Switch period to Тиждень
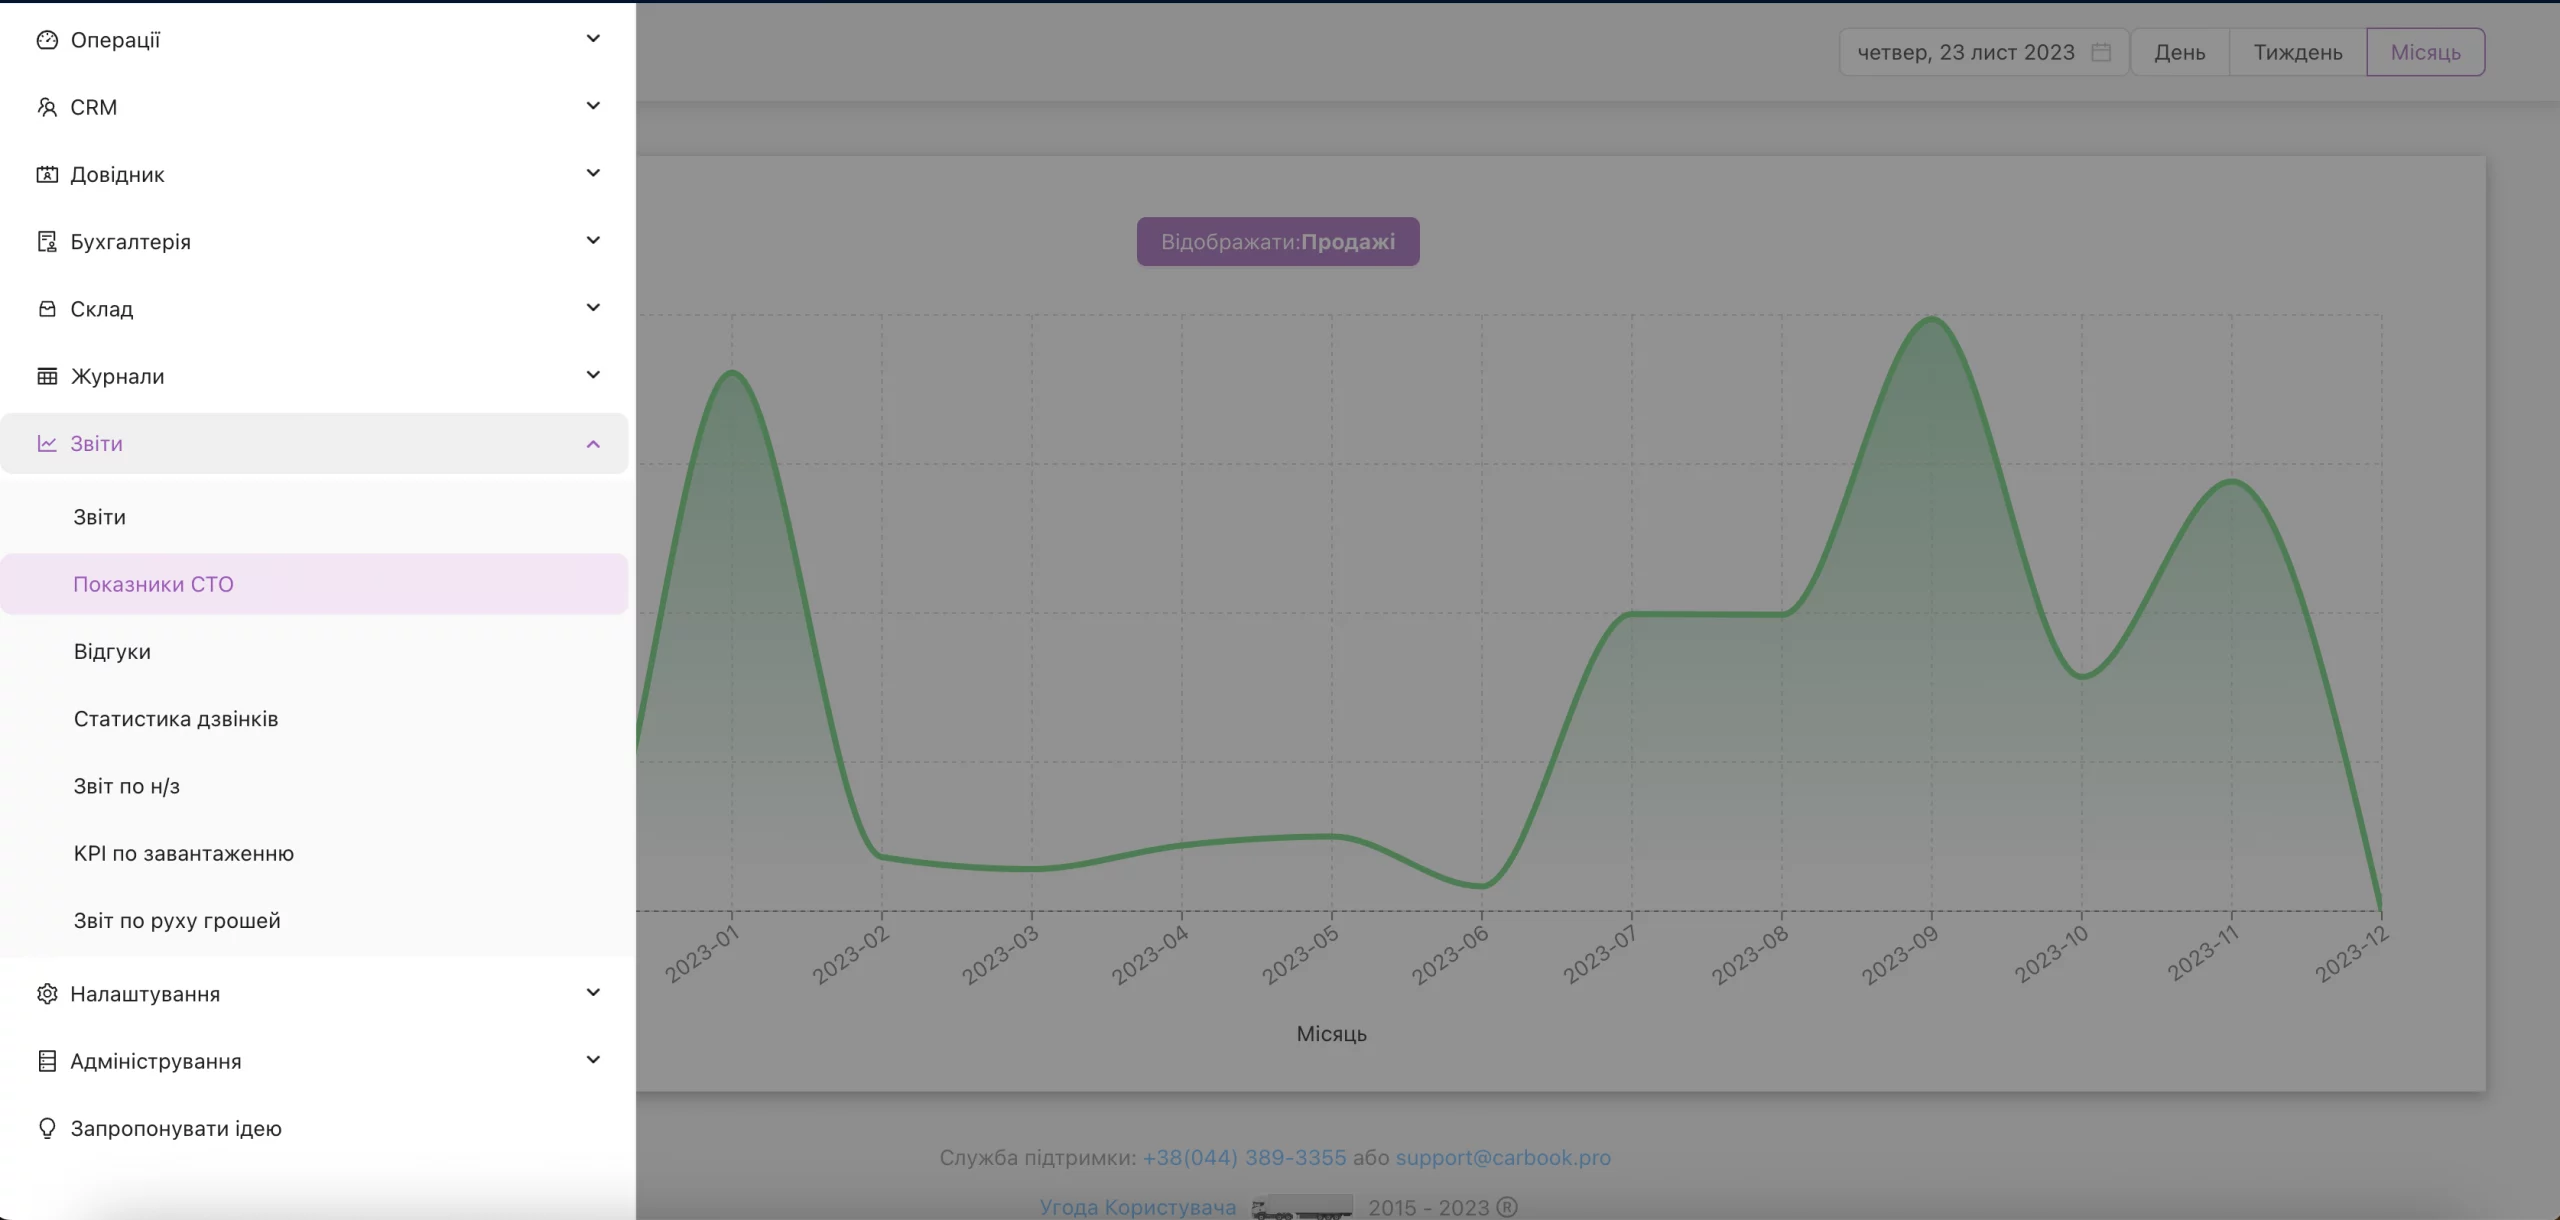 click(2298, 52)
